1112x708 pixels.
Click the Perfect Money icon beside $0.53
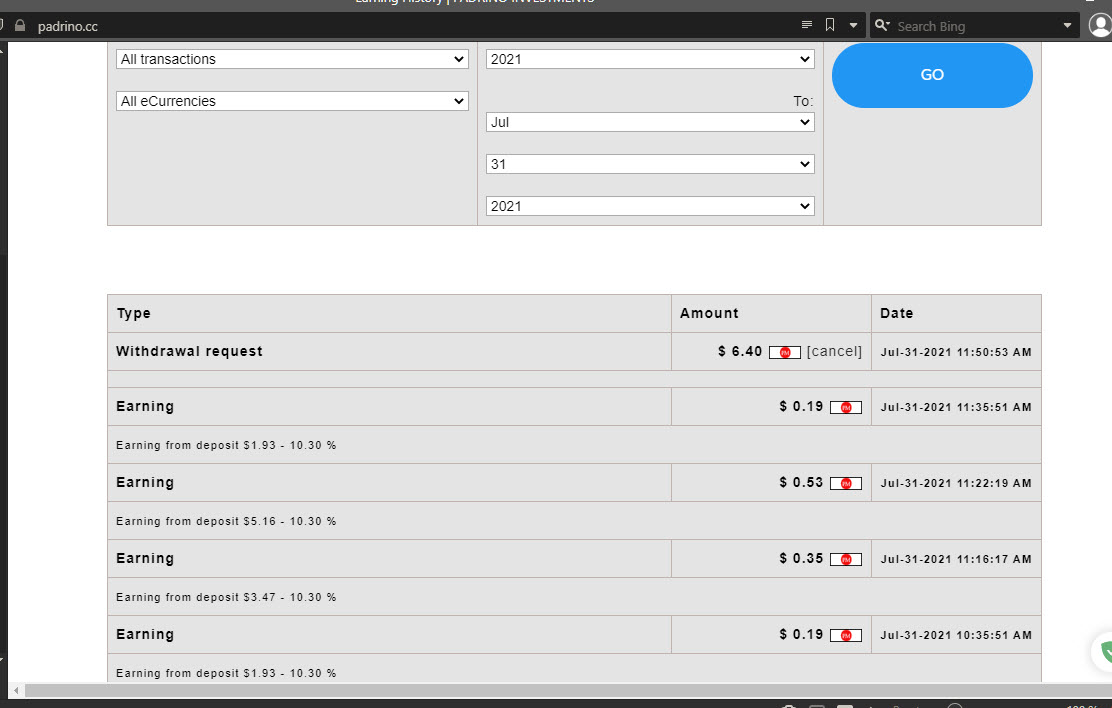tap(846, 483)
